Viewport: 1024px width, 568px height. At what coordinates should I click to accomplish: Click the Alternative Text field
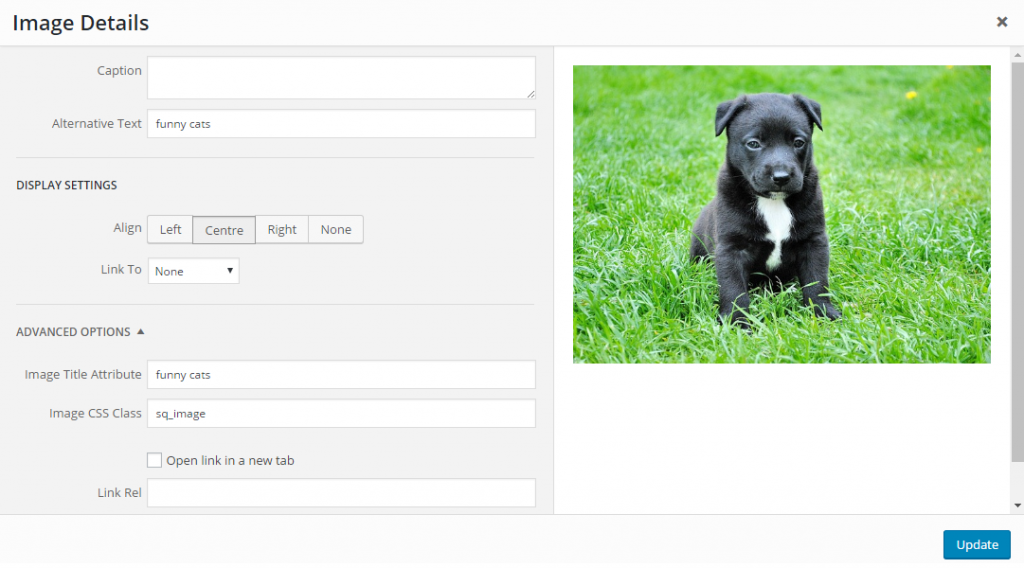[340, 124]
